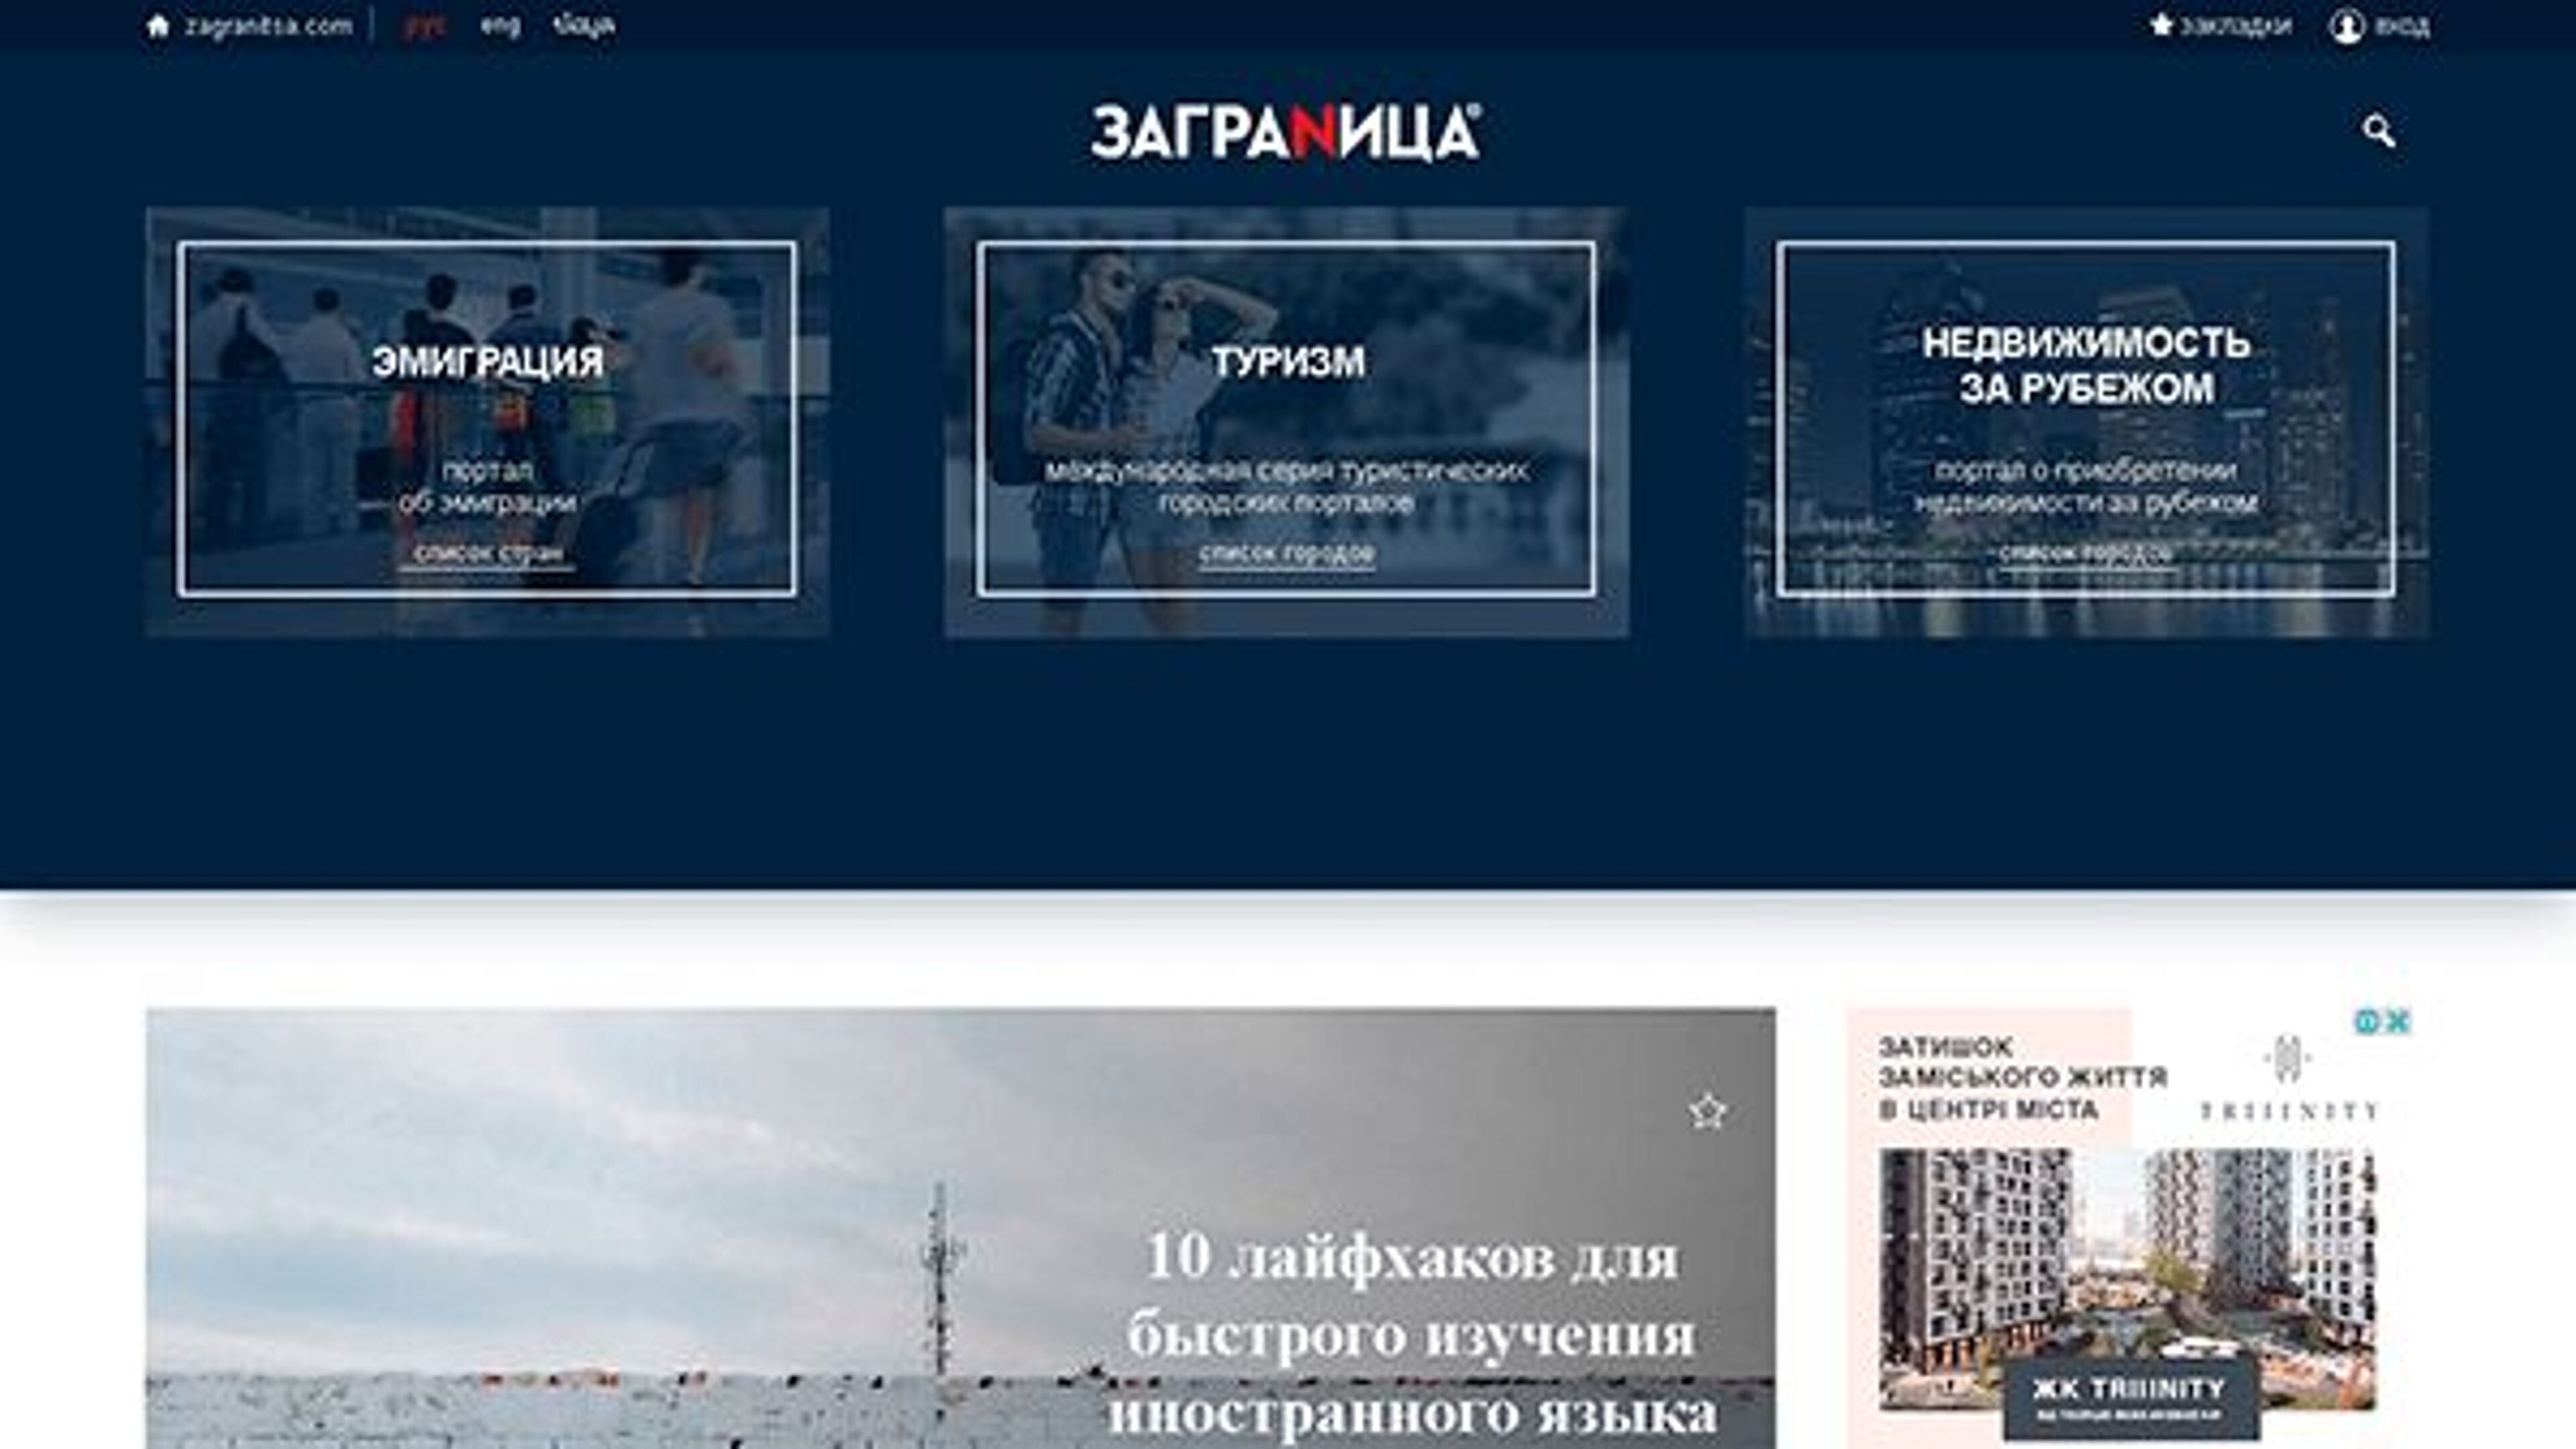Switch site language to укр
This screenshot has width=2576, height=1449.
tap(580, 26)
